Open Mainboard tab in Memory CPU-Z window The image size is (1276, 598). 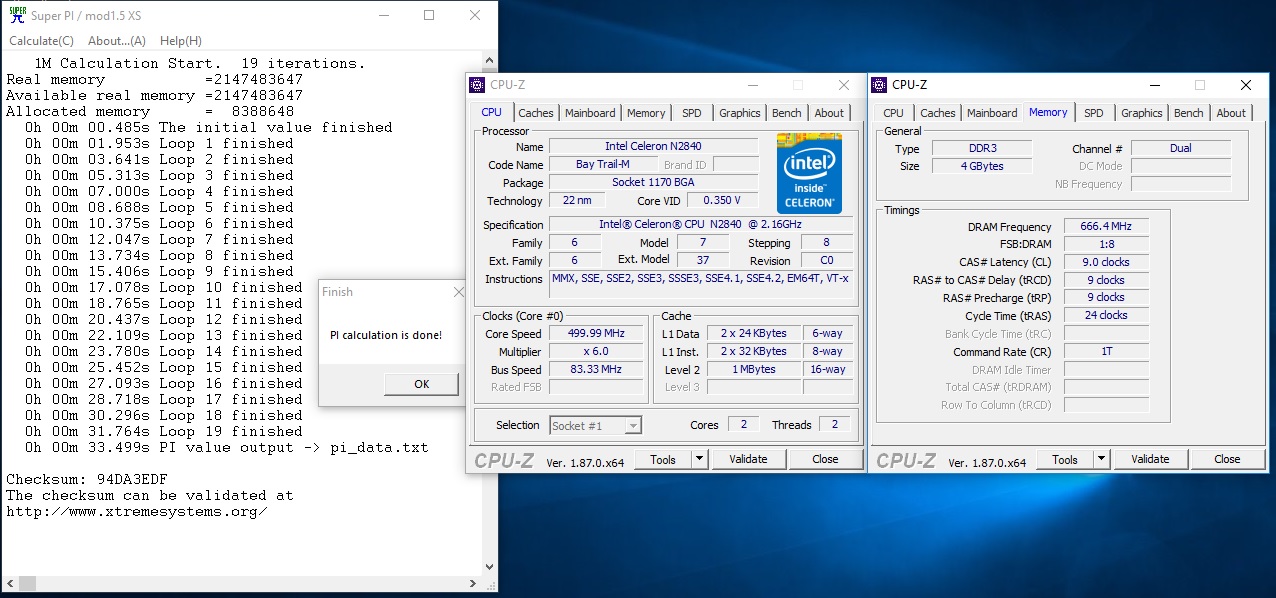pos(992,113)
